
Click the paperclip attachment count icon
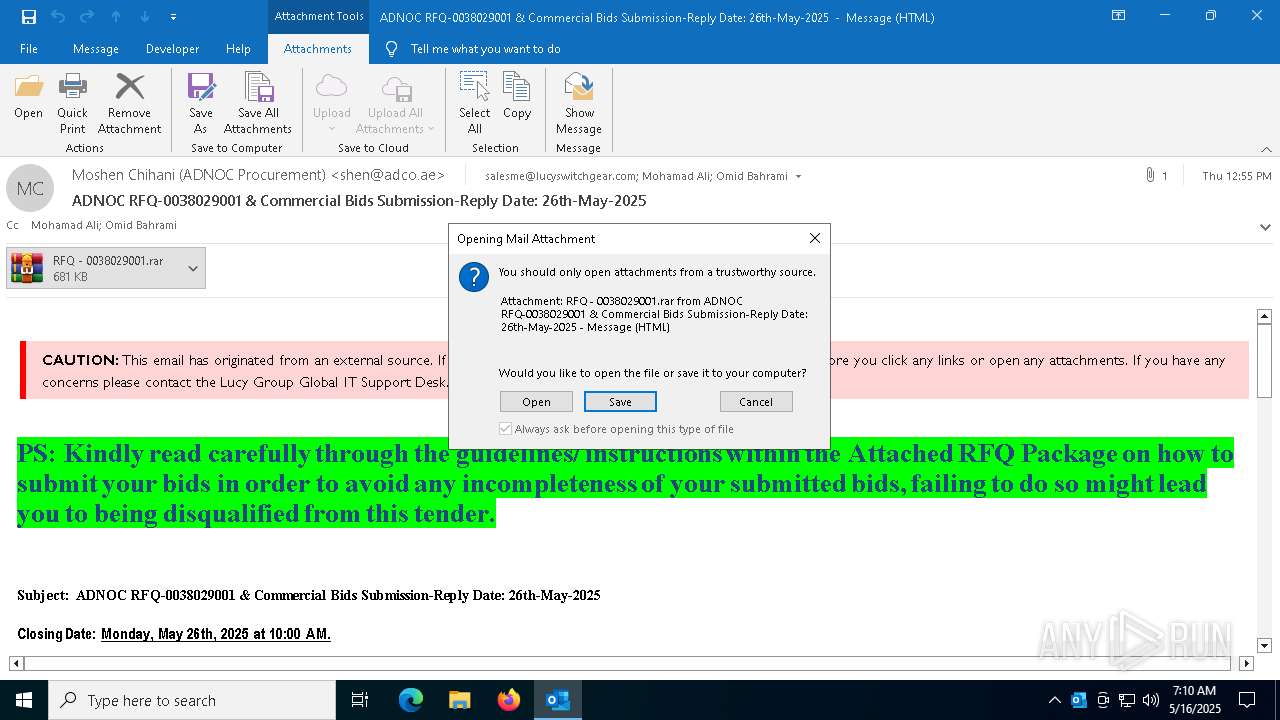coord(1151,175)
